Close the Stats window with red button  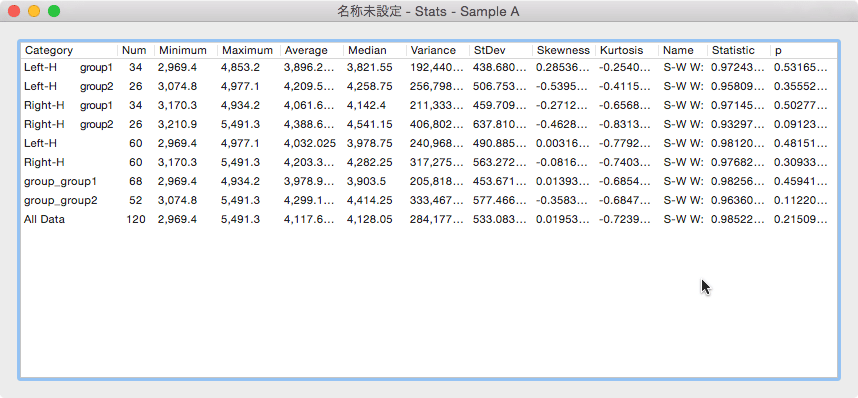point(14,11)
